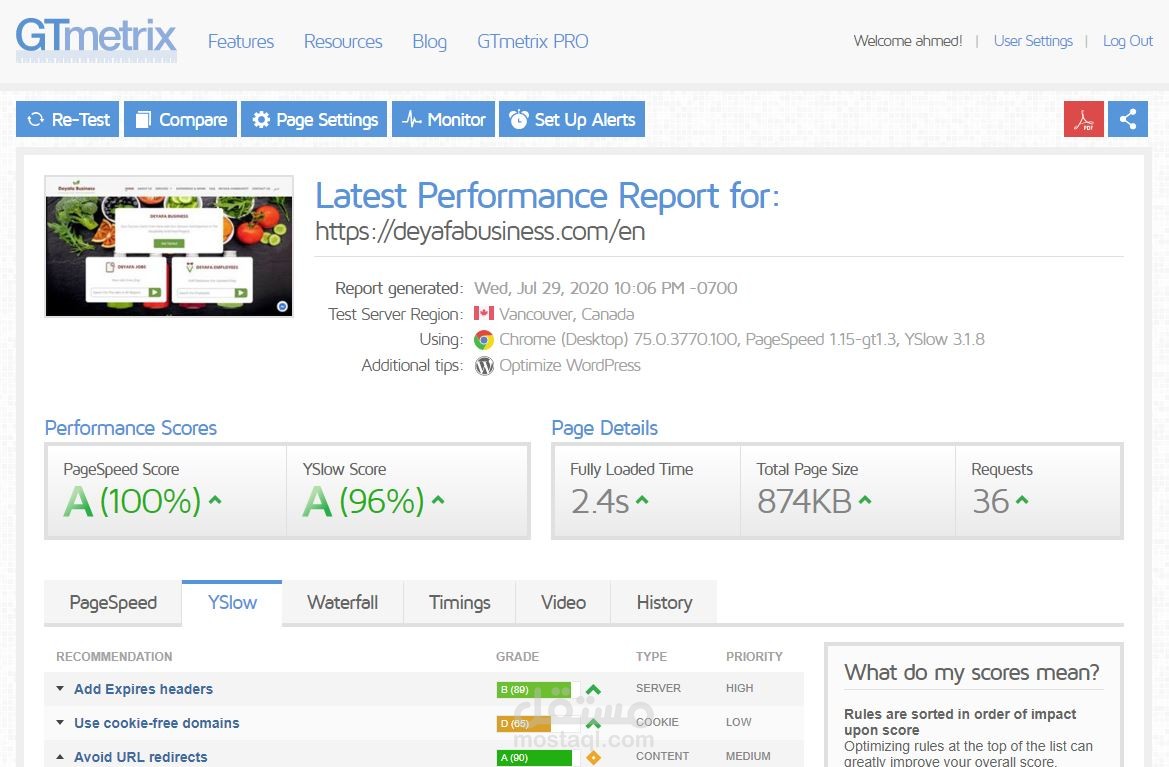Click the A (96%) YSlow score

(364, 501)
